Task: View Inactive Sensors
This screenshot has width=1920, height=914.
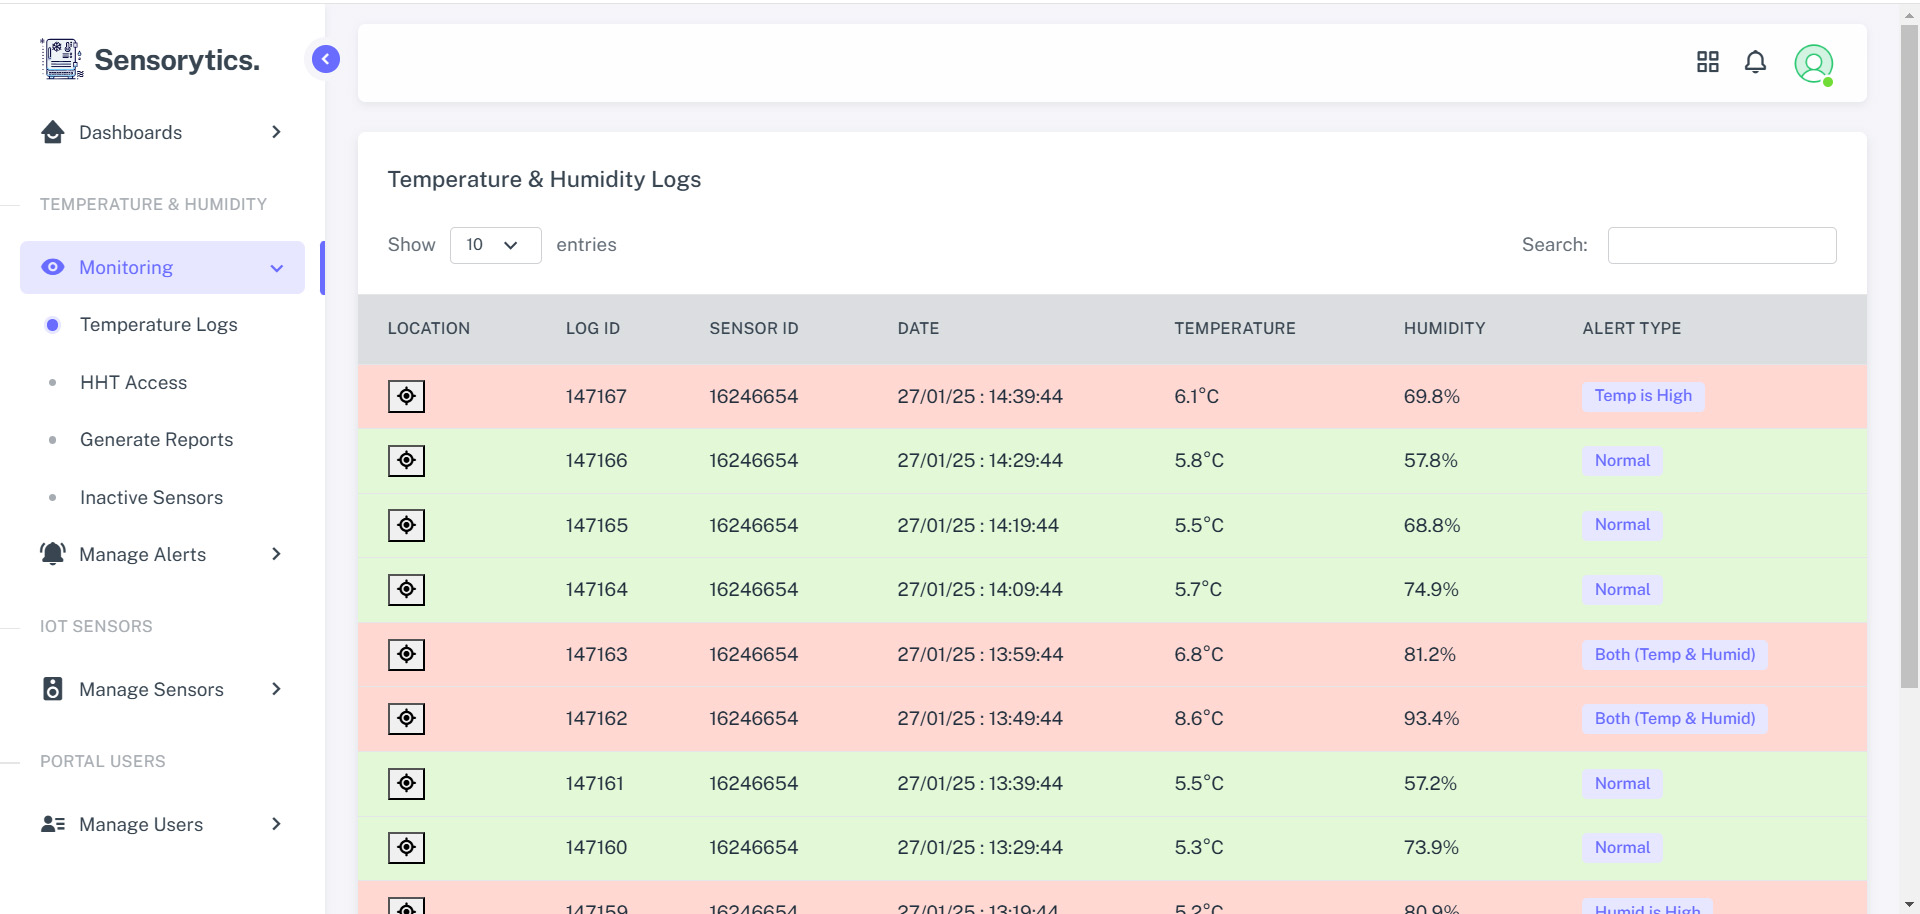Action: [151, 498]
